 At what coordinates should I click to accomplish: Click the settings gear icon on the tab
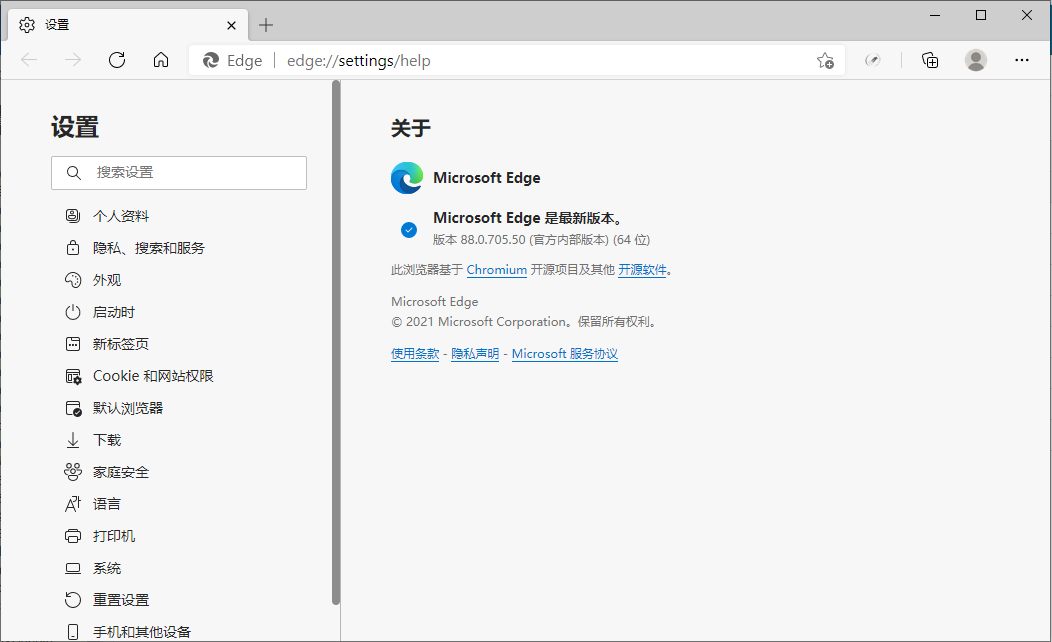coord(27,25)
